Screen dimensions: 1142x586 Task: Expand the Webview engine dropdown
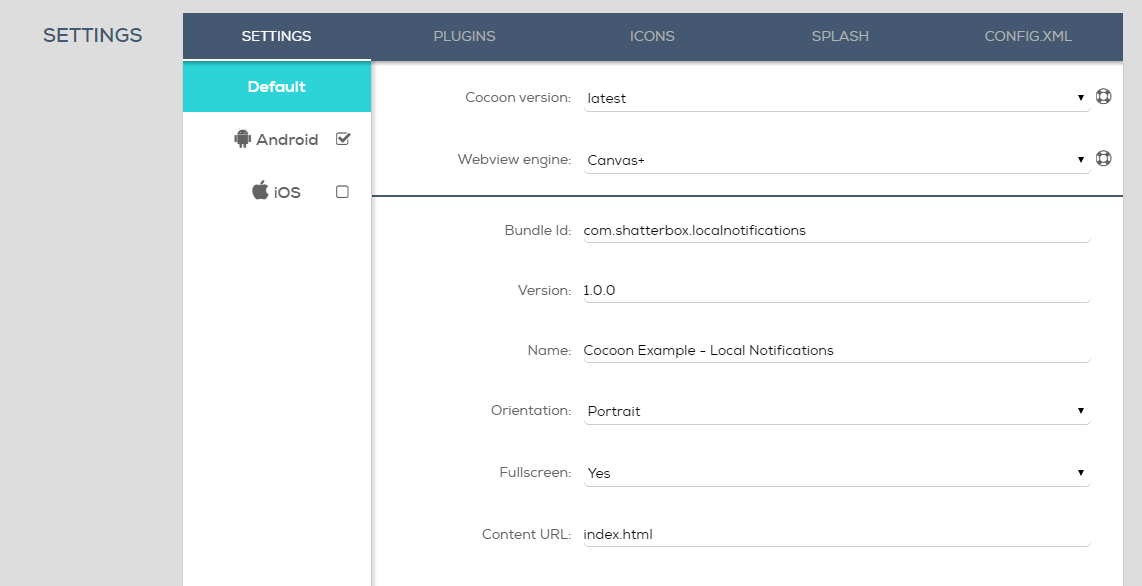tap(836, 160)
